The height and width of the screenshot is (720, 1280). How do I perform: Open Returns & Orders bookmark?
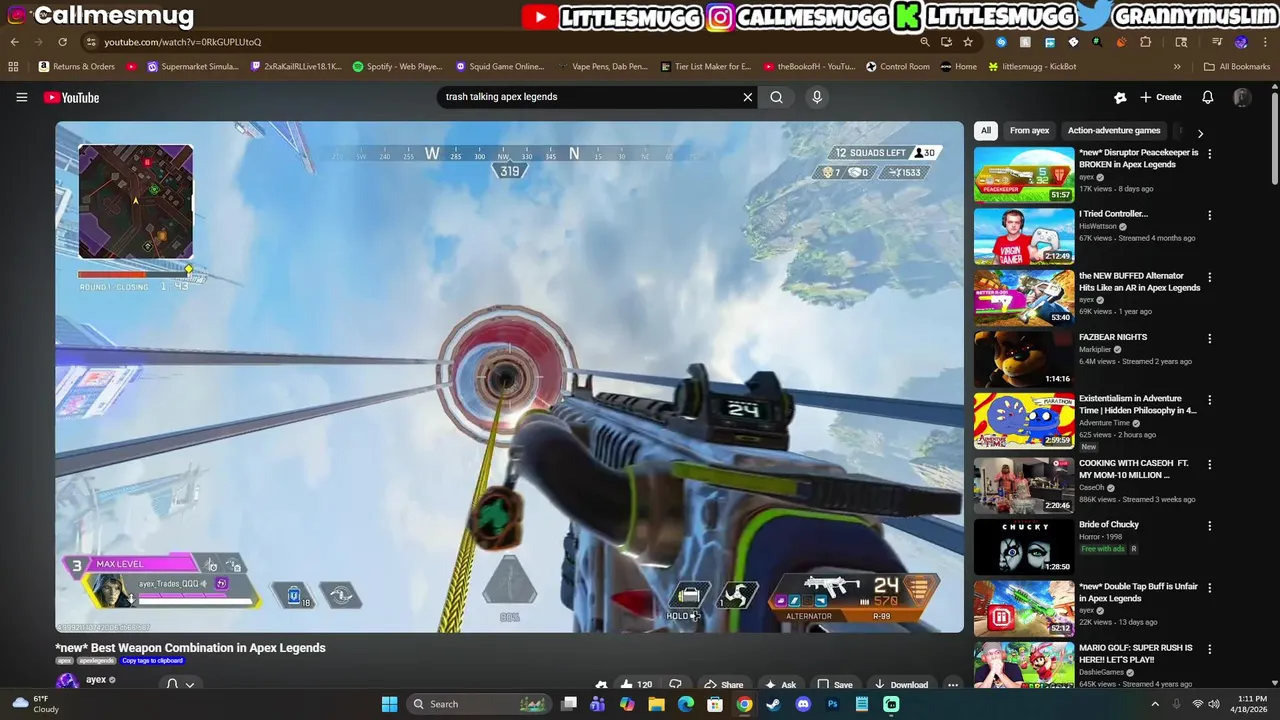[77, 67]
